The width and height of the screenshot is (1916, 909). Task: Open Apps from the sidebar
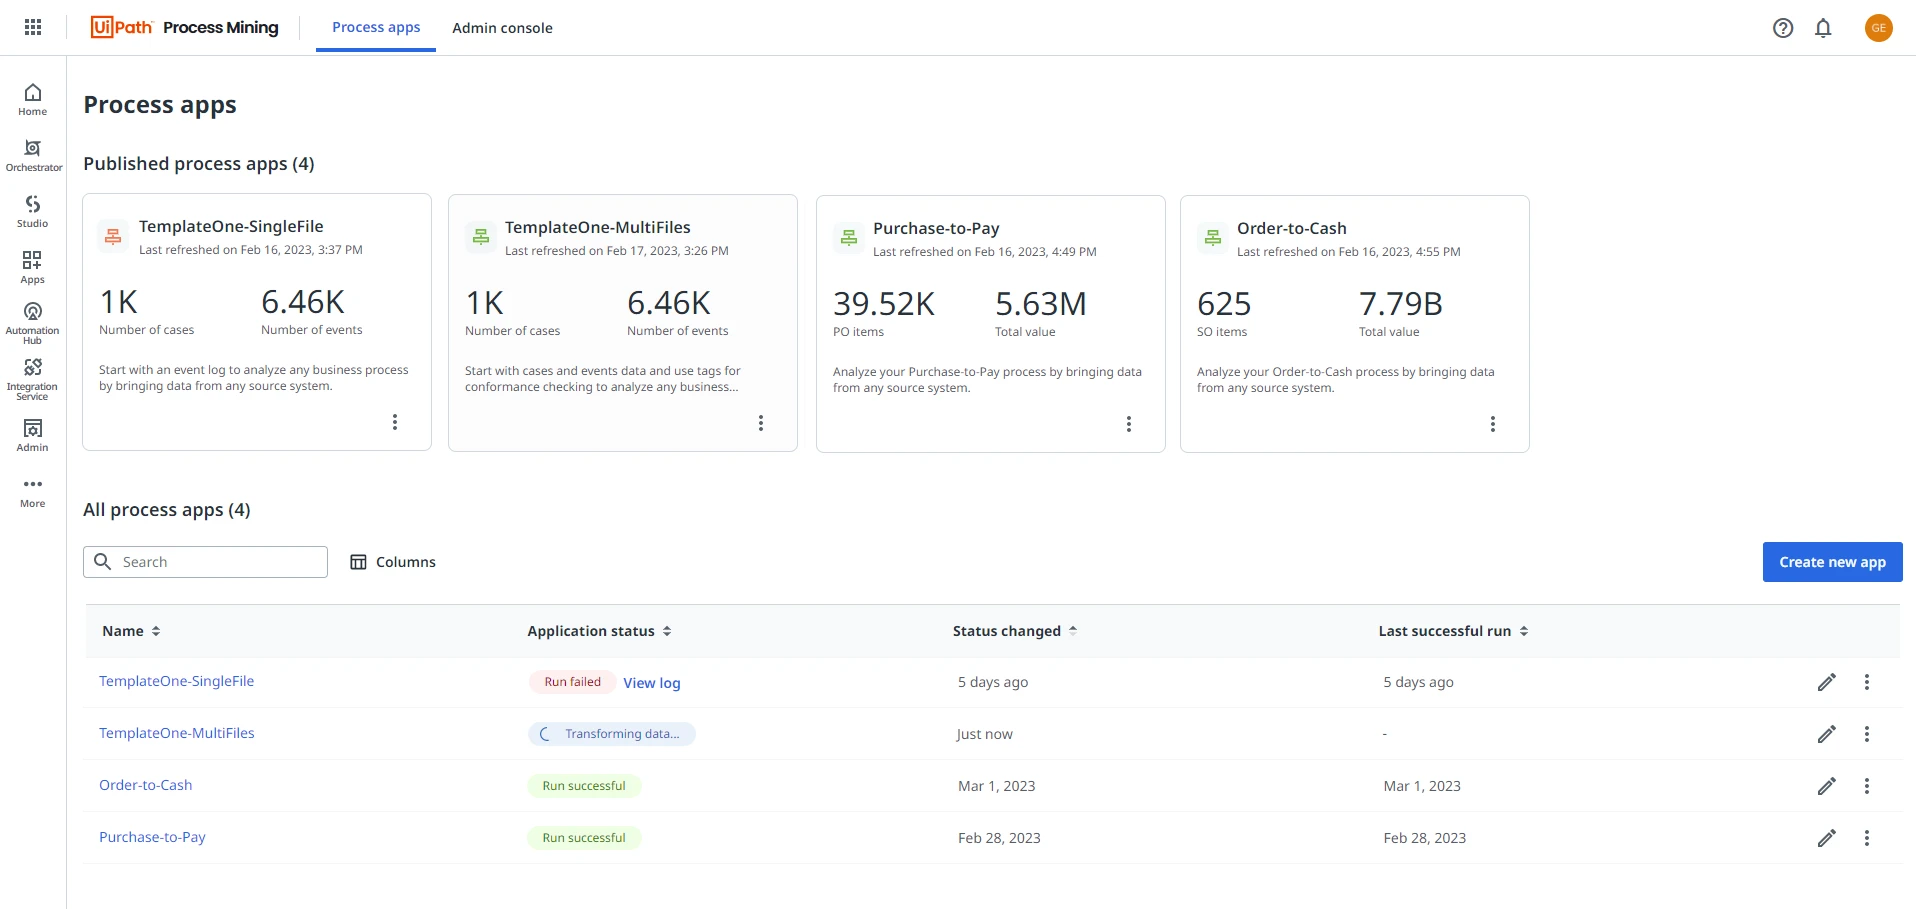point(33,267)
